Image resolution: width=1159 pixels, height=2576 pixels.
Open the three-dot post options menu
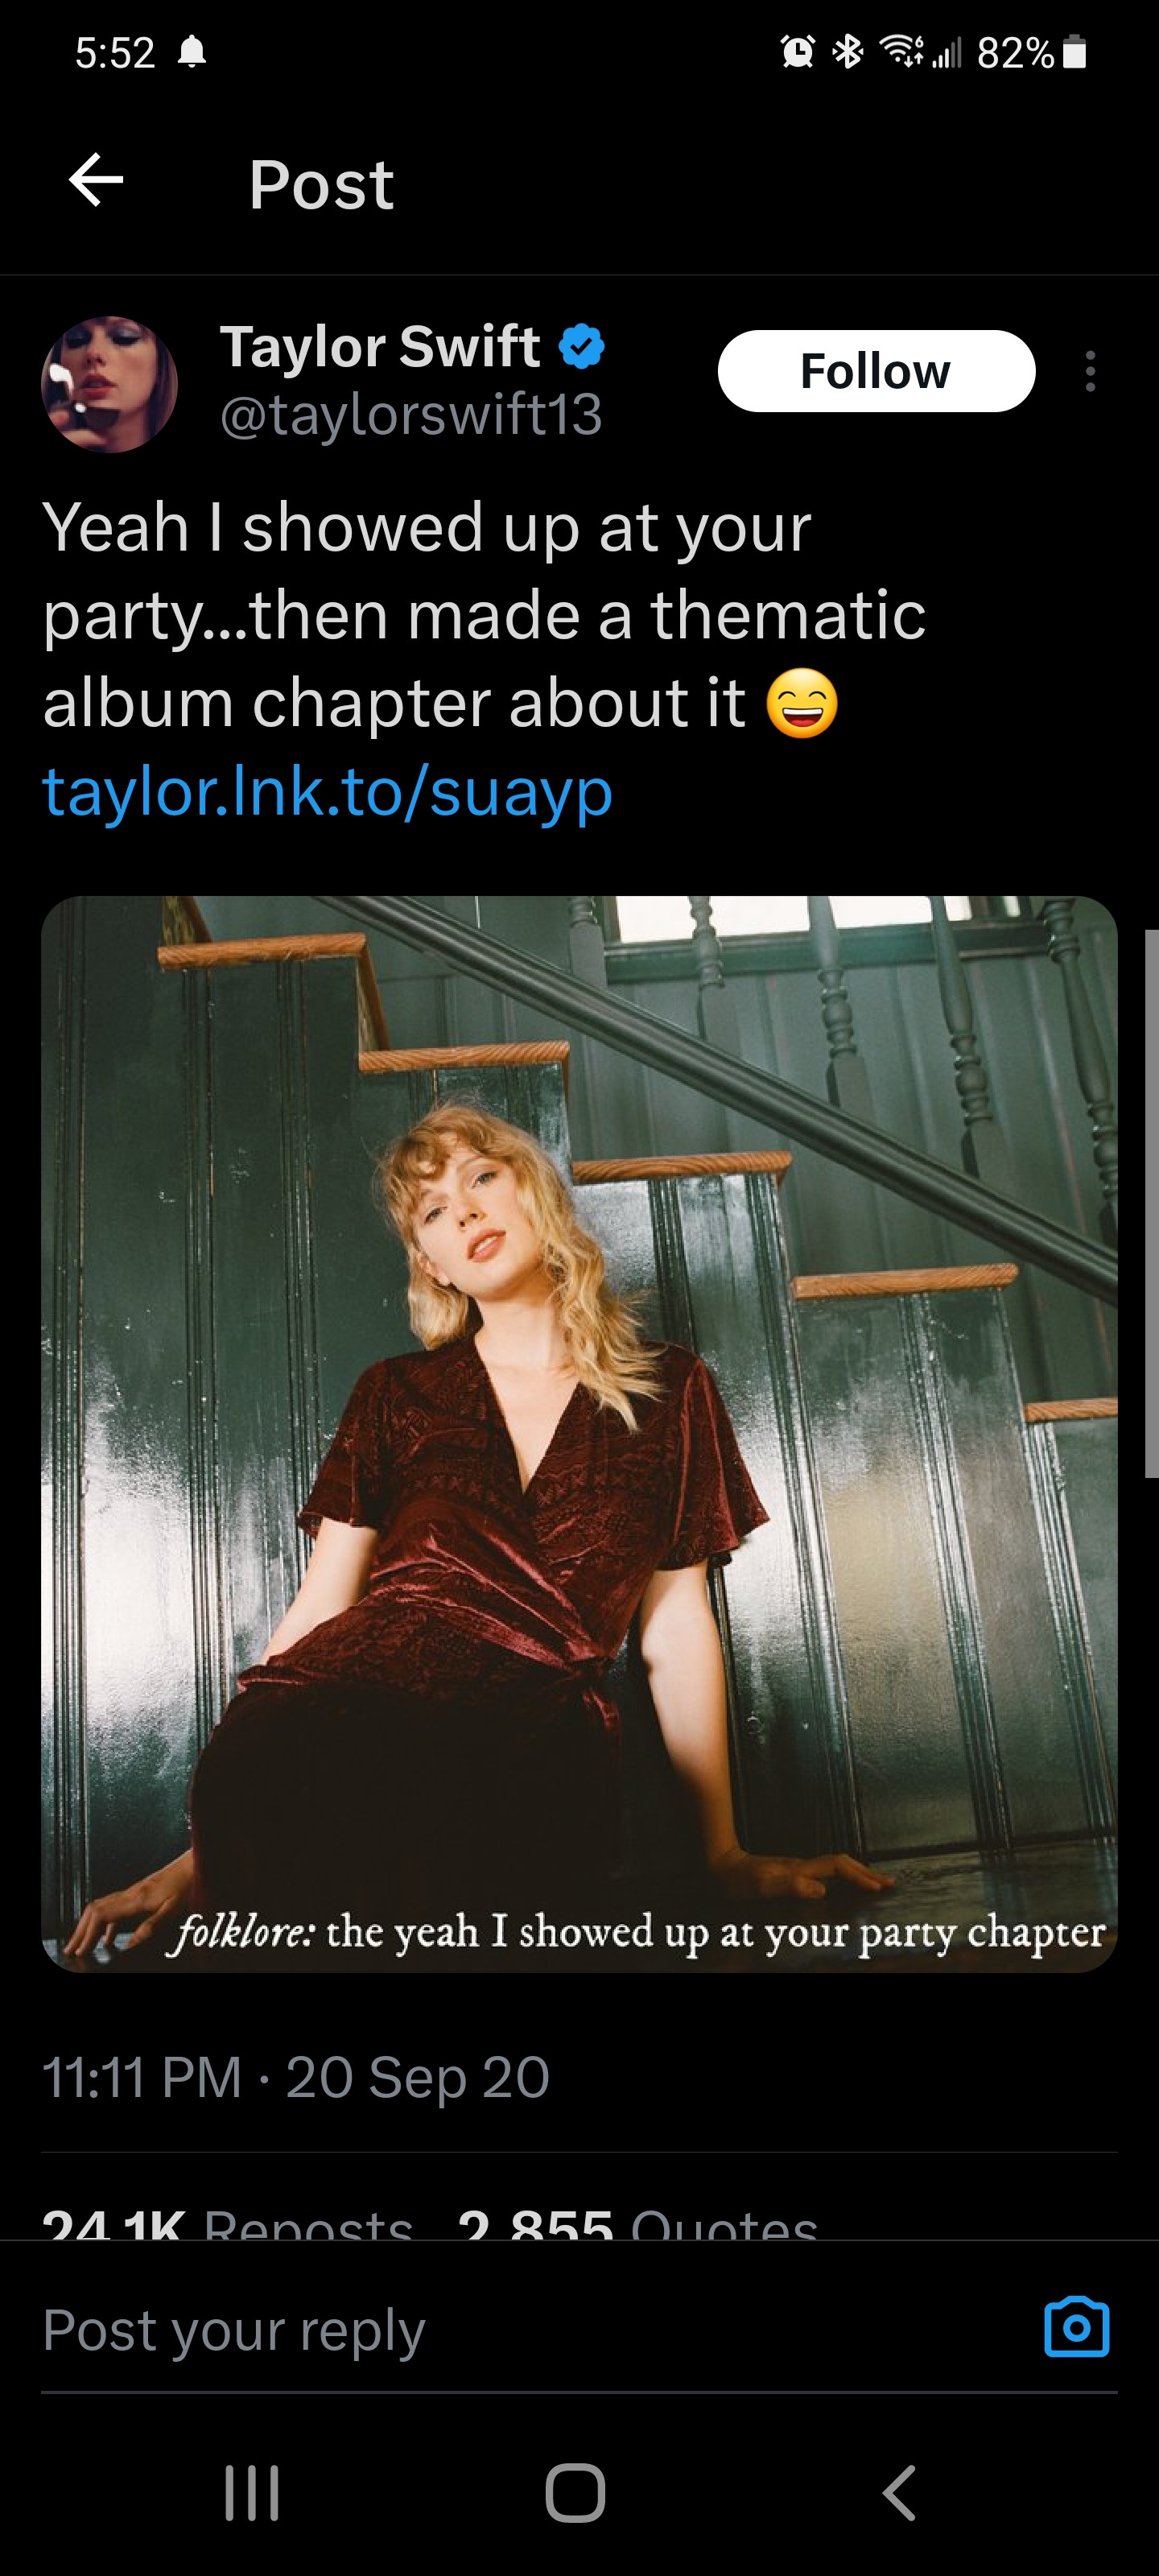coord(1089,371)
